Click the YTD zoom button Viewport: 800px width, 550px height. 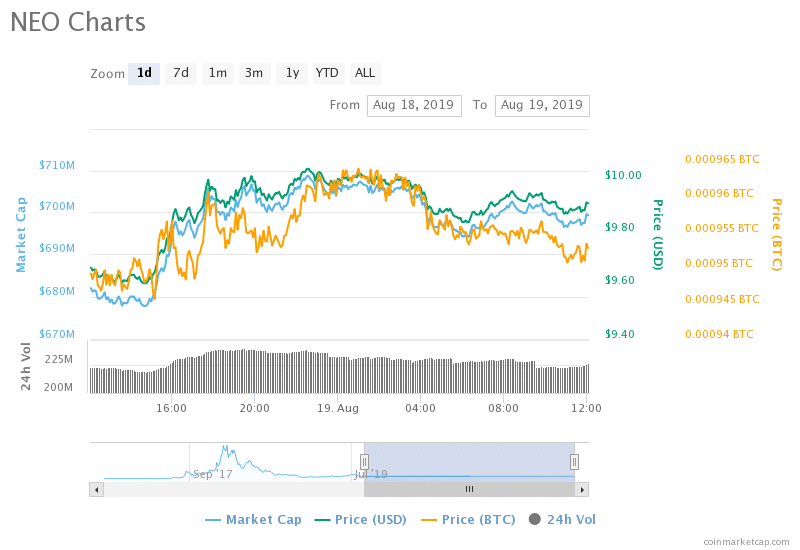(x=327, y=73)
